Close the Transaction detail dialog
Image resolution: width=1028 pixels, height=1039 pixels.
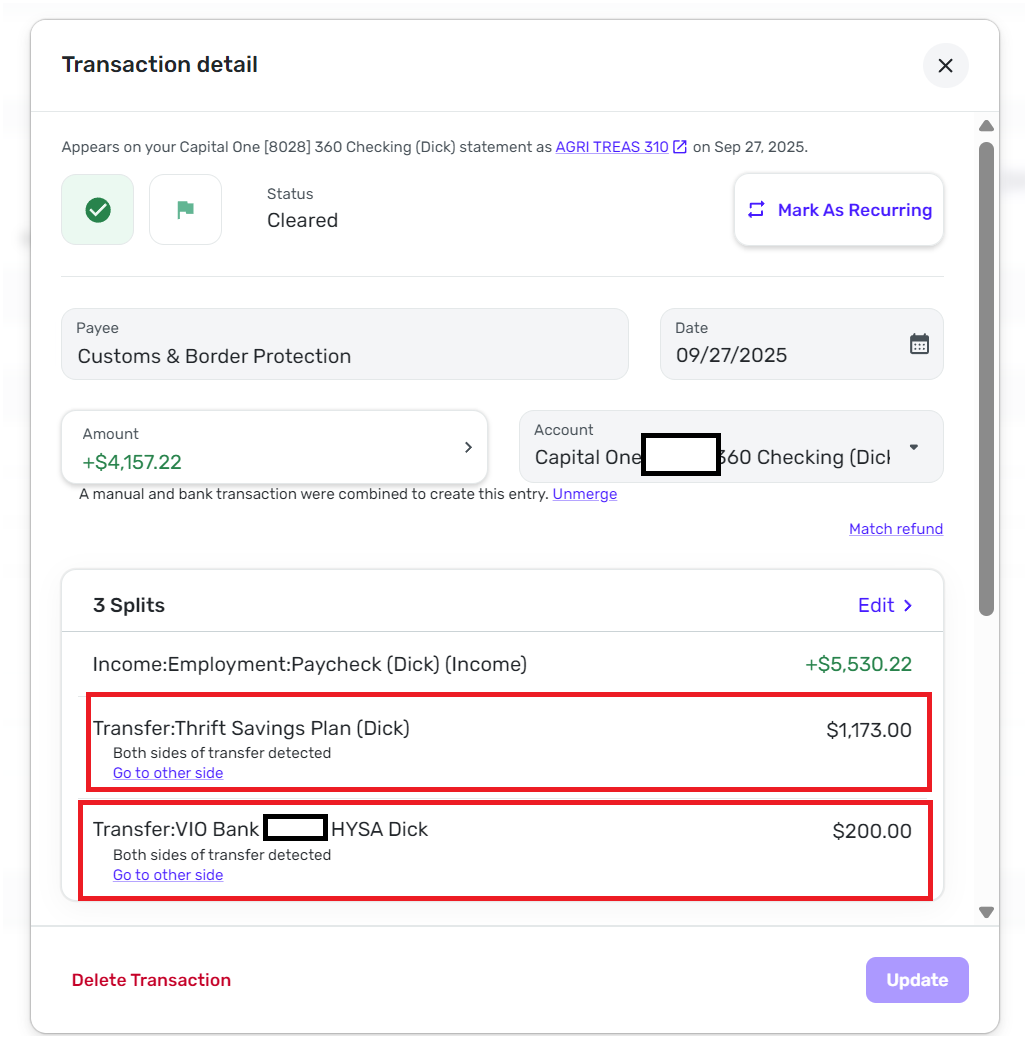[945, 66]
